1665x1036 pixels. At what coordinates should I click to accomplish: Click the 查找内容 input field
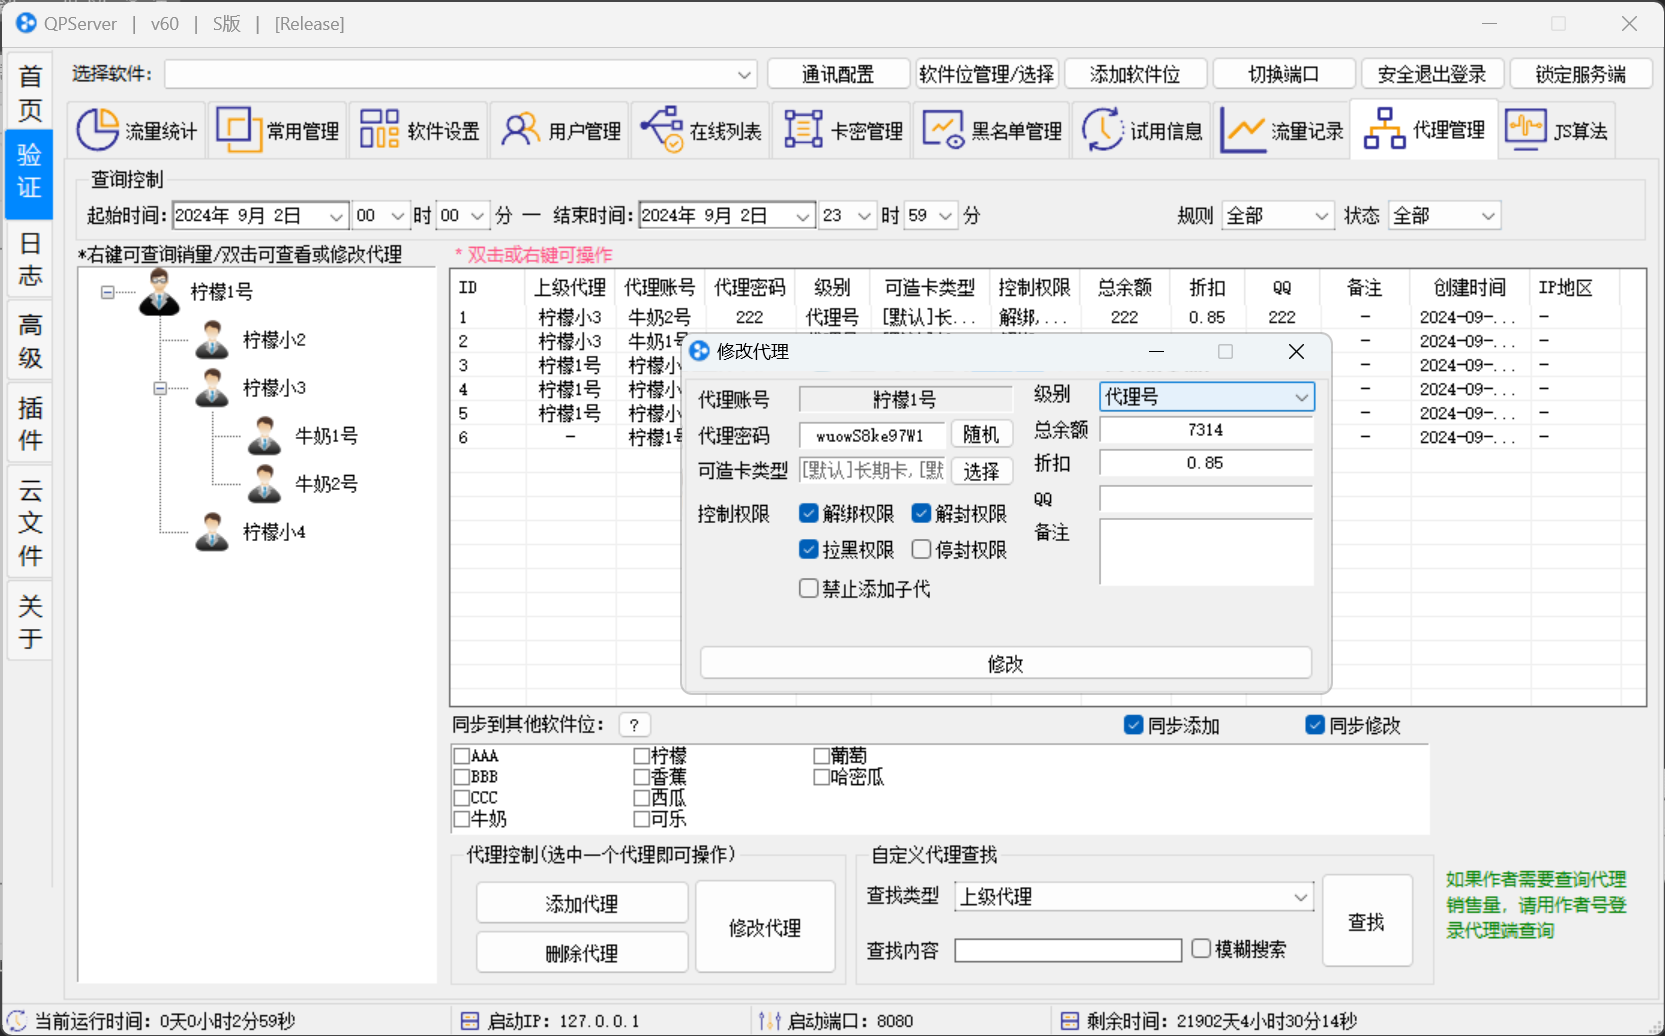coord(1067,950)
